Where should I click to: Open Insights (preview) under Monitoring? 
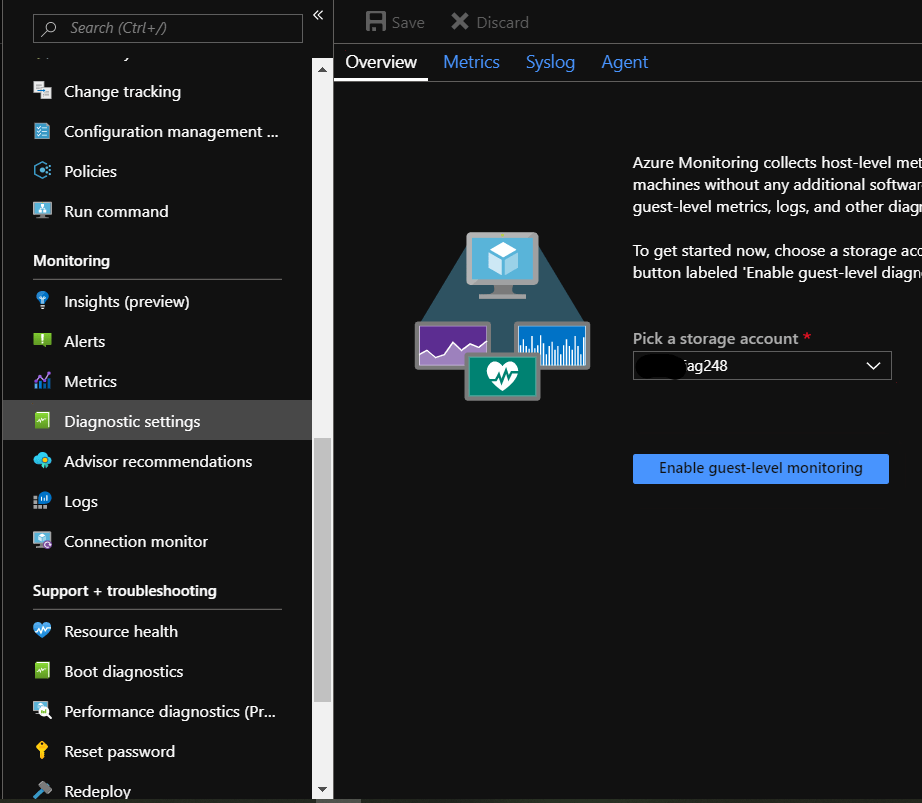point(128,301)
